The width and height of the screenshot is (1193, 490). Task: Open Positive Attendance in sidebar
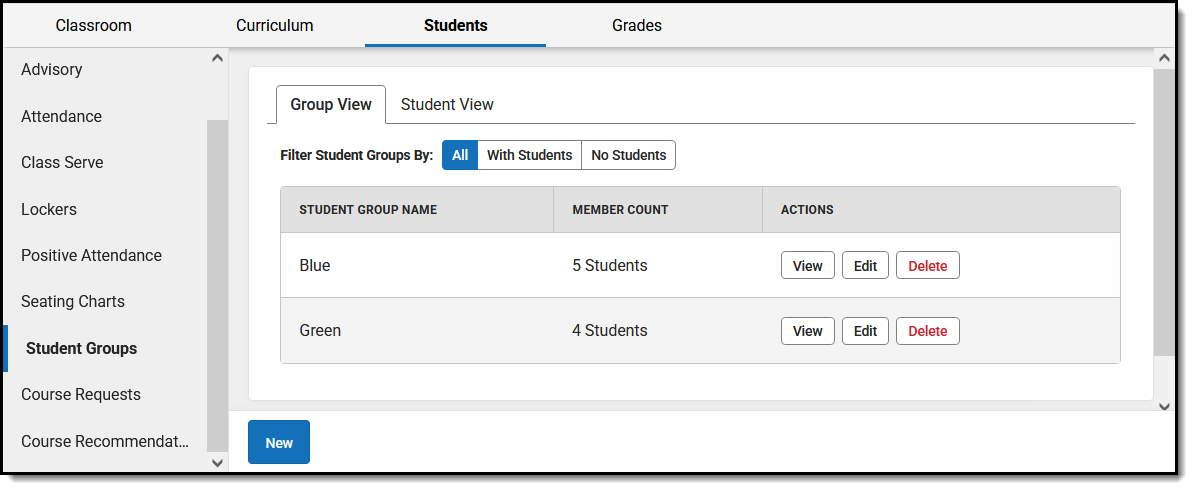[x=91, y=255]
